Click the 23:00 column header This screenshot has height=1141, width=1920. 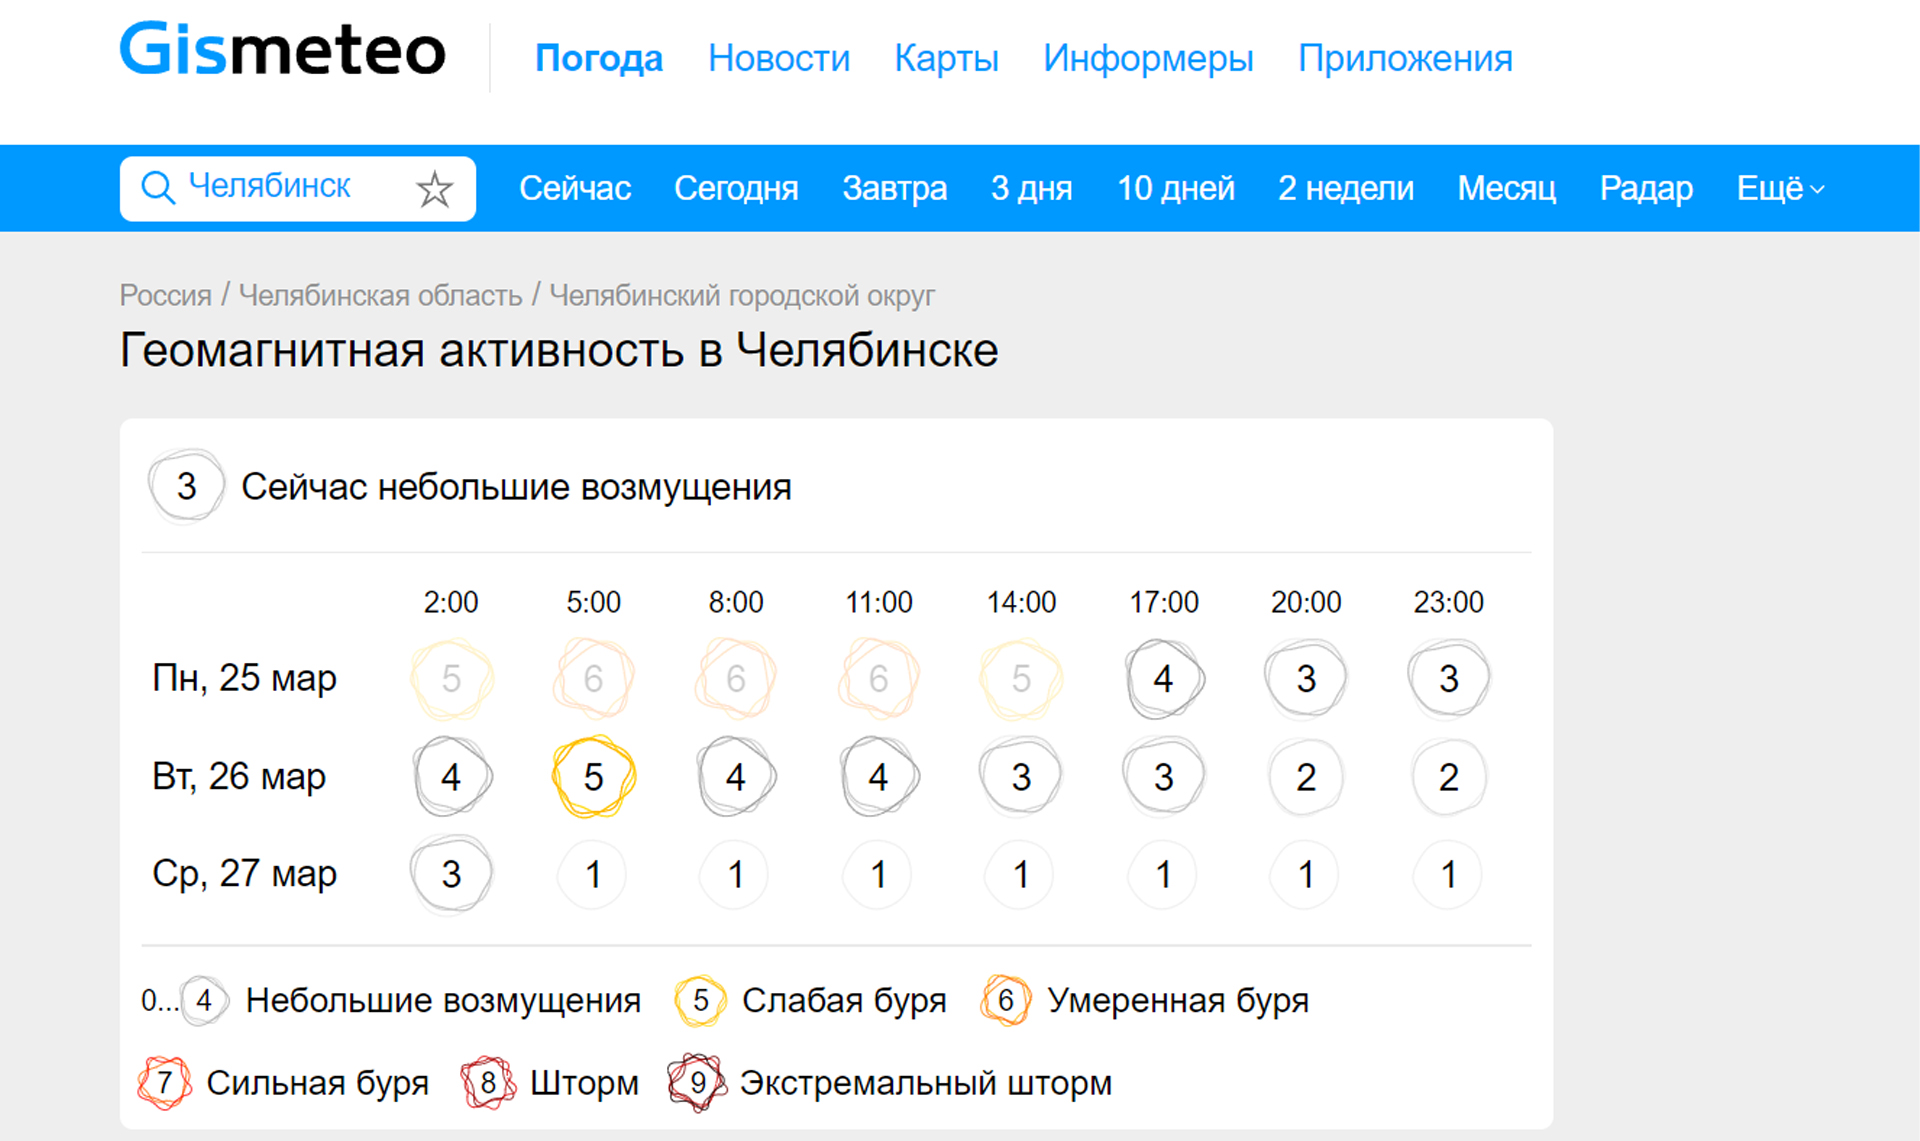point(1449,602)
